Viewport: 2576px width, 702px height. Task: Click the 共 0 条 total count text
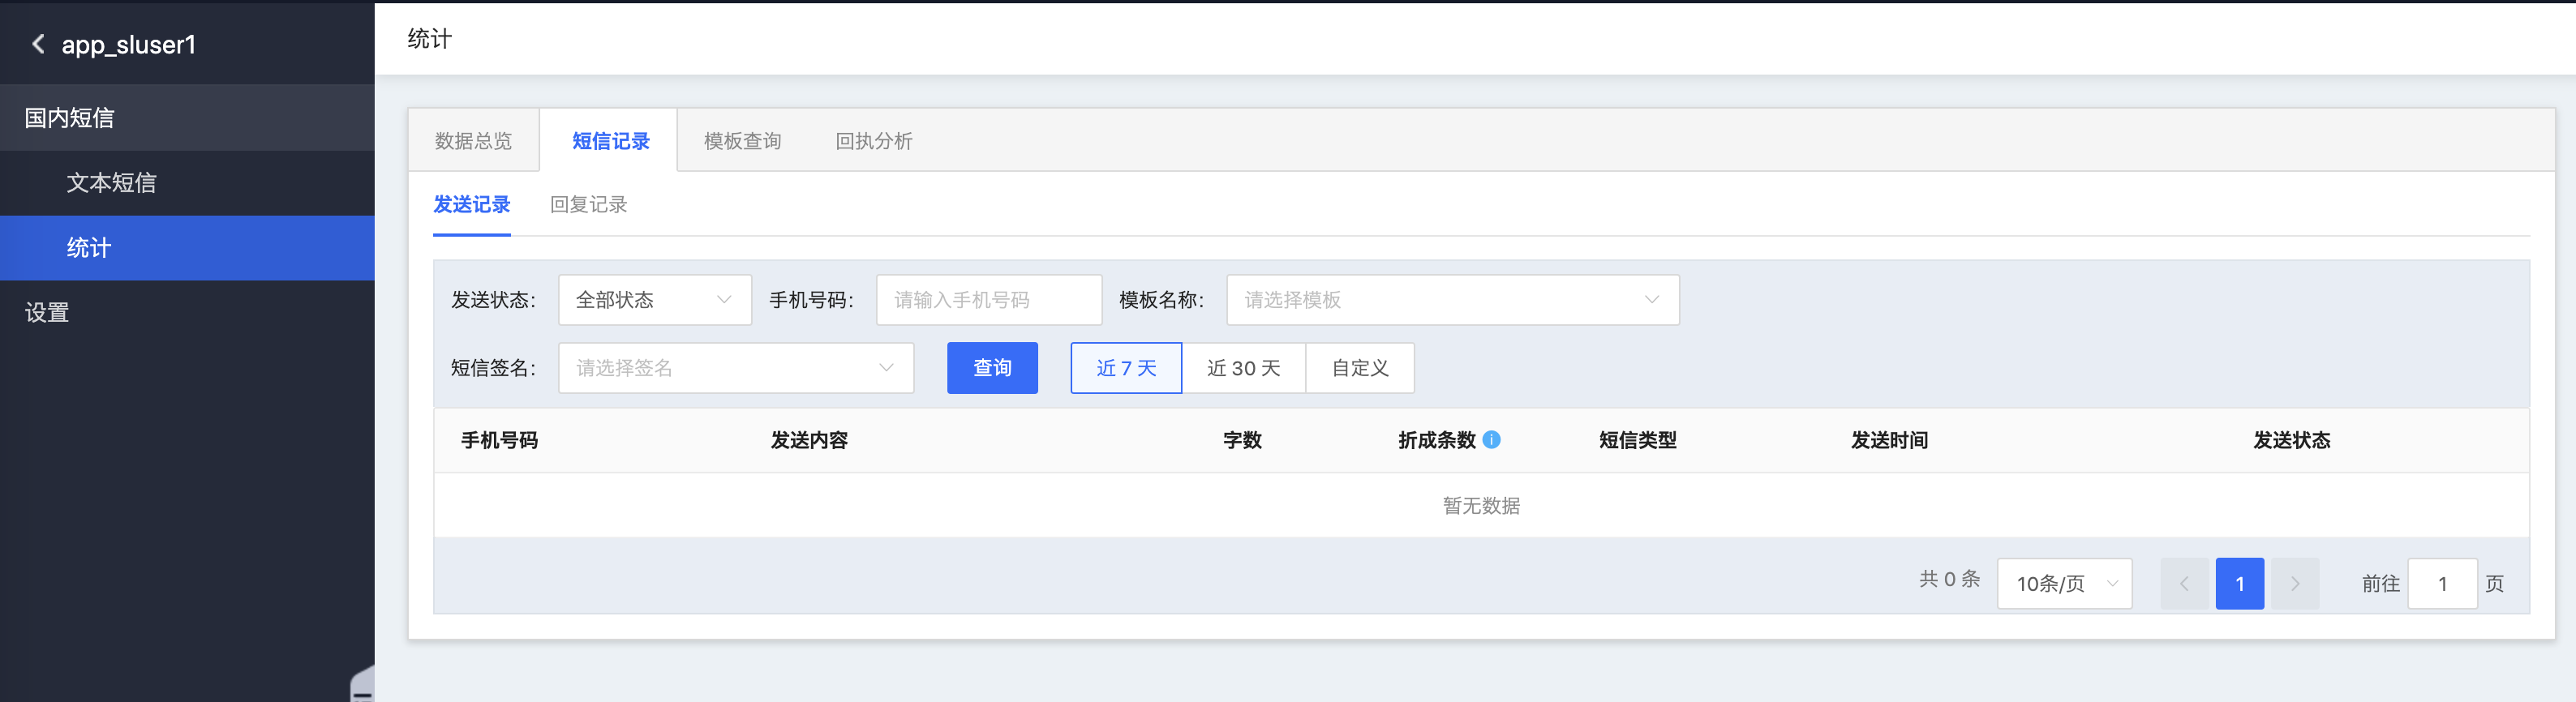[x=1949, y=579]
